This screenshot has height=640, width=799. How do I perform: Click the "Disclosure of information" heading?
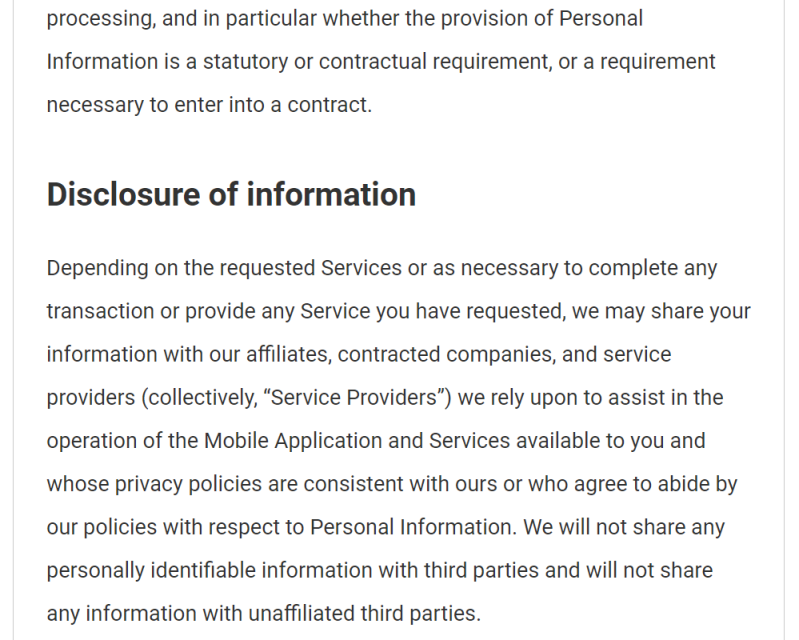tap(231, 194)
